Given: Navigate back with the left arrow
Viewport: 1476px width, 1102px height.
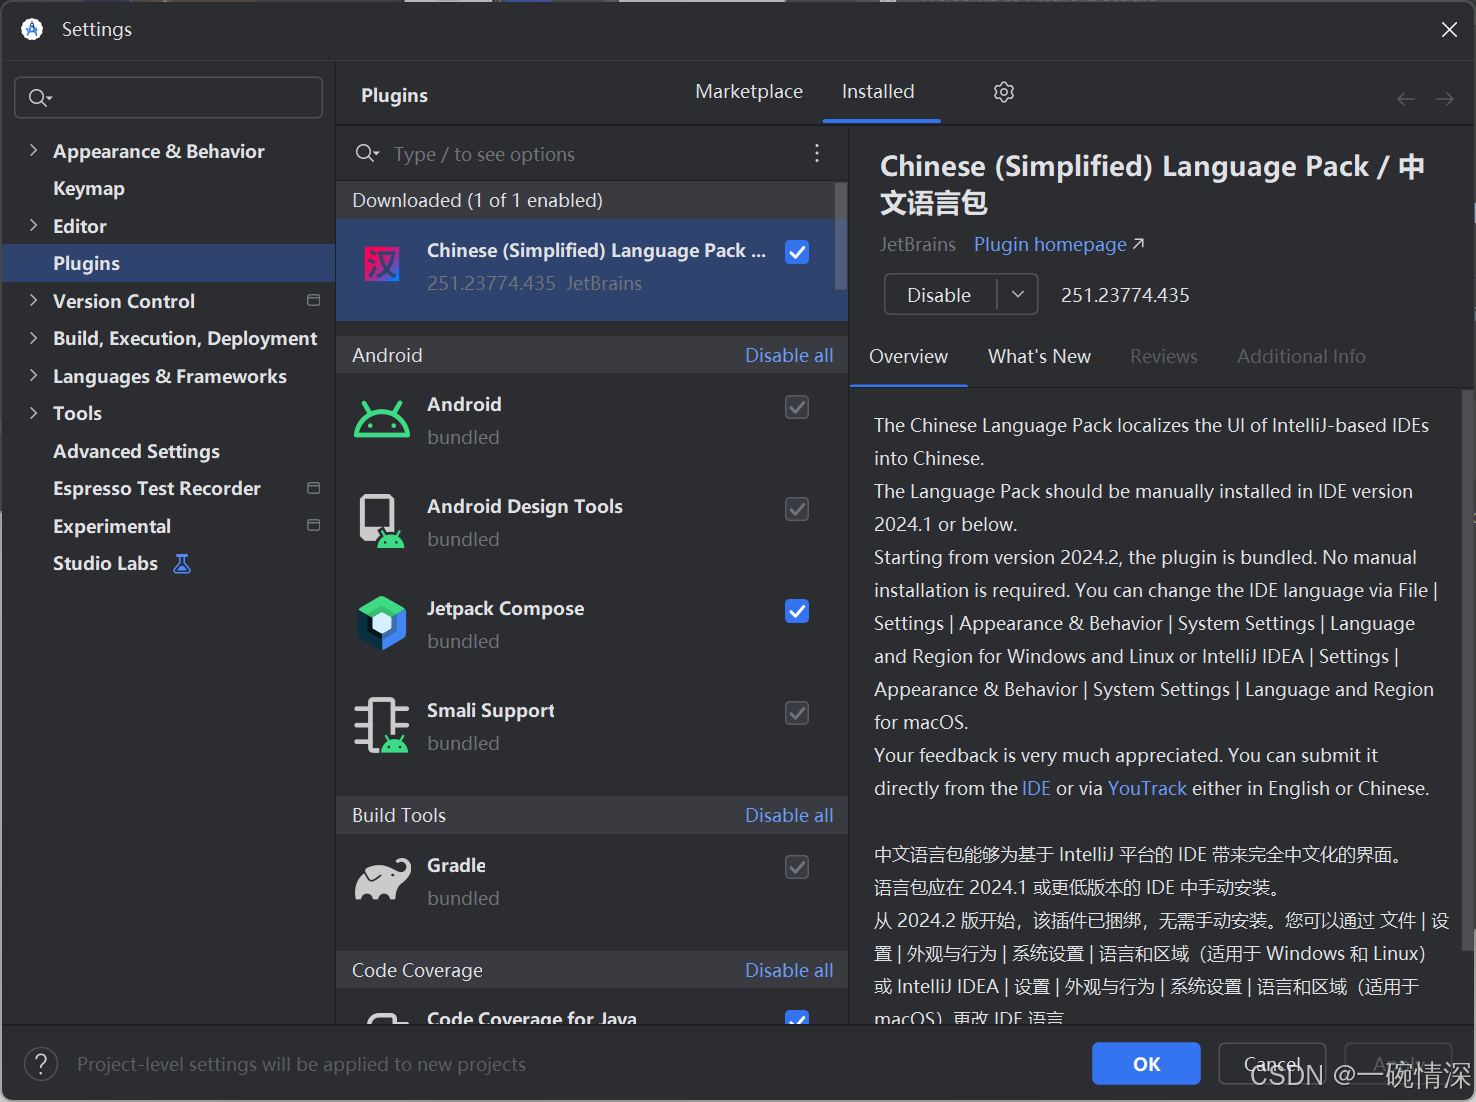Looking at the screenshot, I should (1406, 99).
